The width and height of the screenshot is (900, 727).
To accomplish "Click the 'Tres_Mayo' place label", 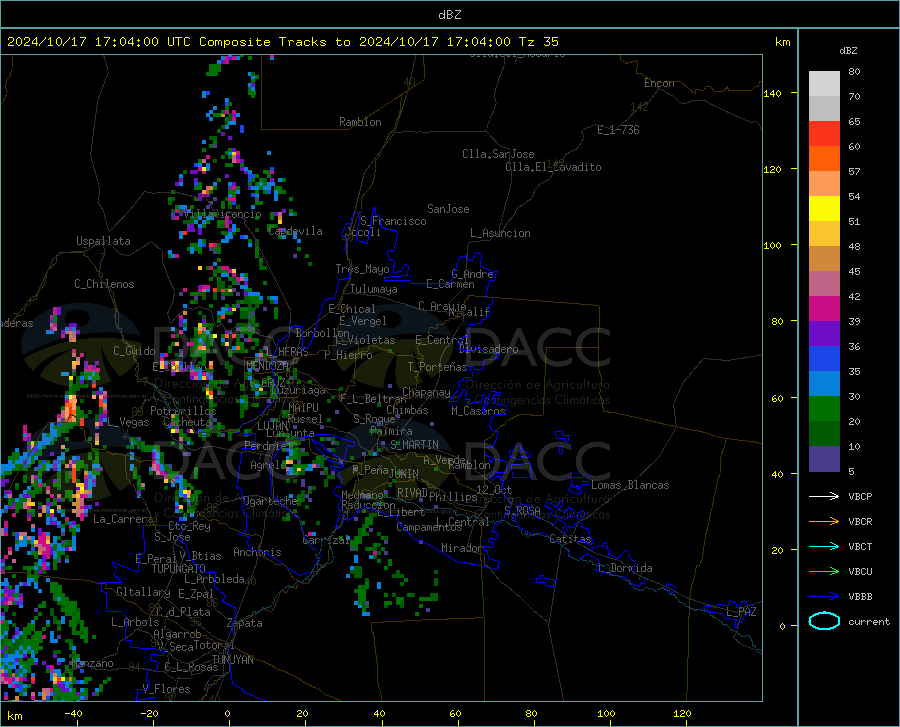I will tap(362, 269).
